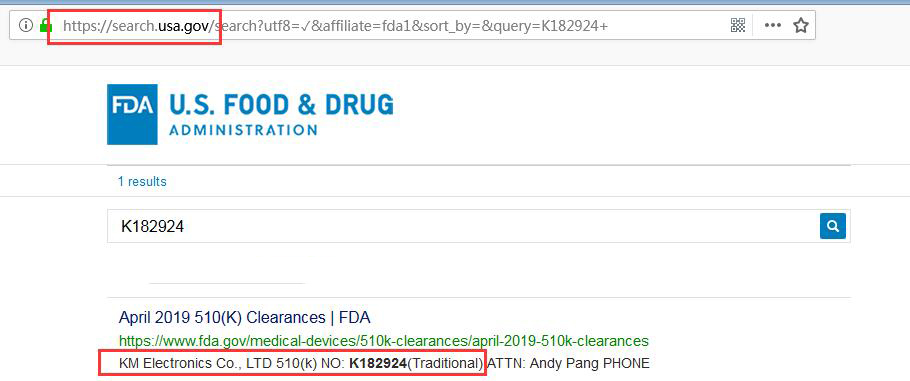Click the '1 results' count text
The image size is (910, 381).
(142, 182)
